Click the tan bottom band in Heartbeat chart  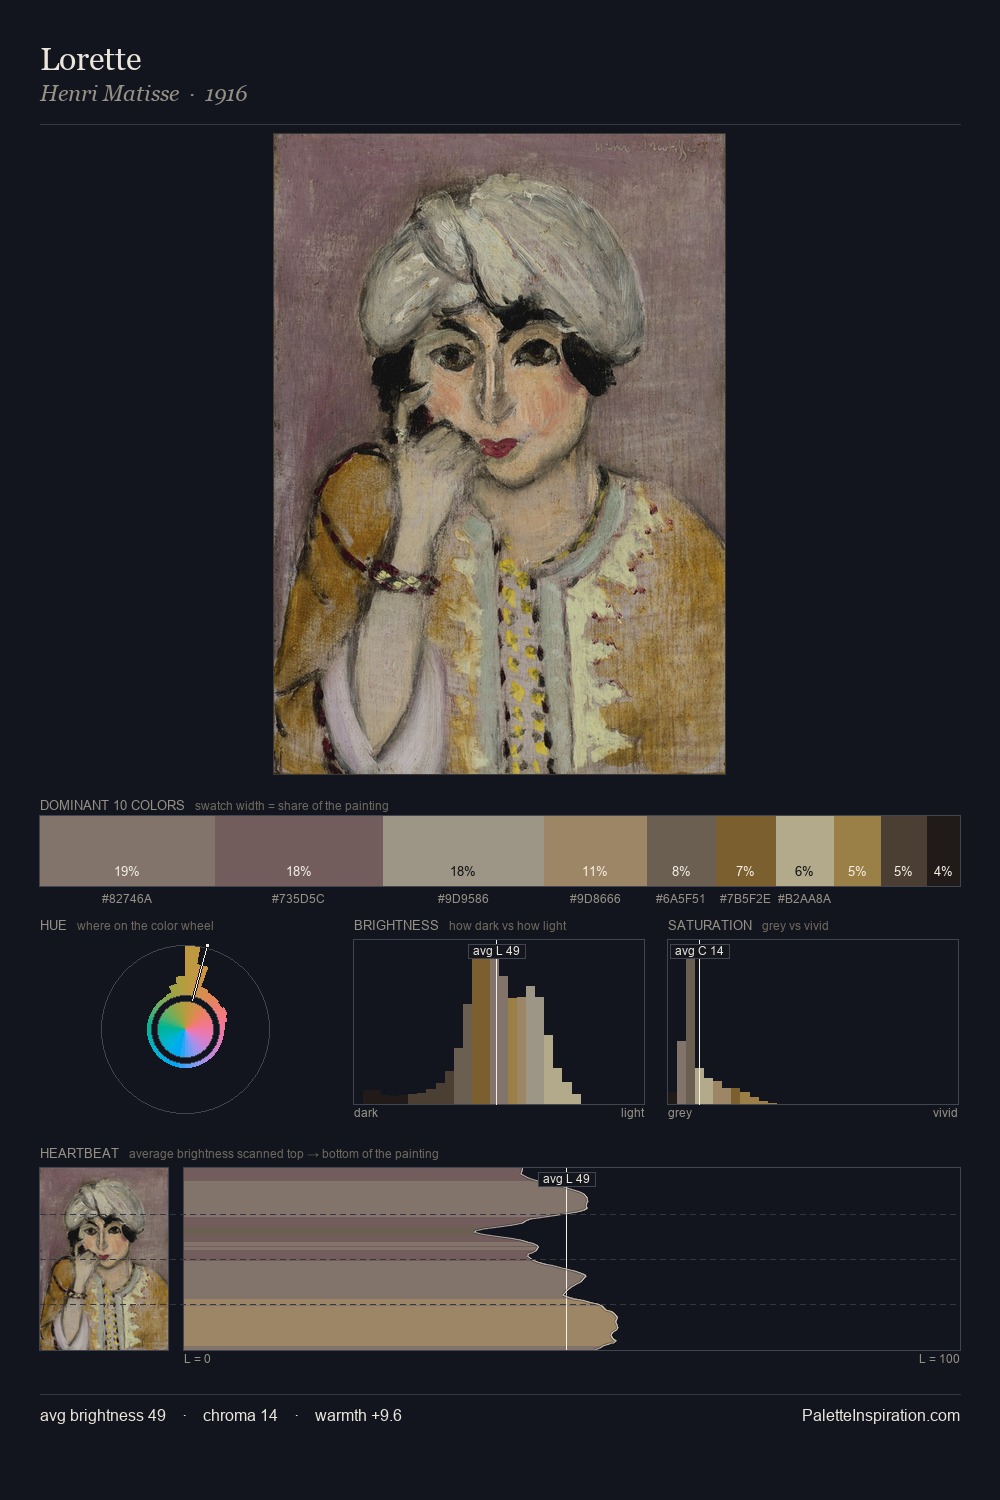click(x=400, y=1325)
